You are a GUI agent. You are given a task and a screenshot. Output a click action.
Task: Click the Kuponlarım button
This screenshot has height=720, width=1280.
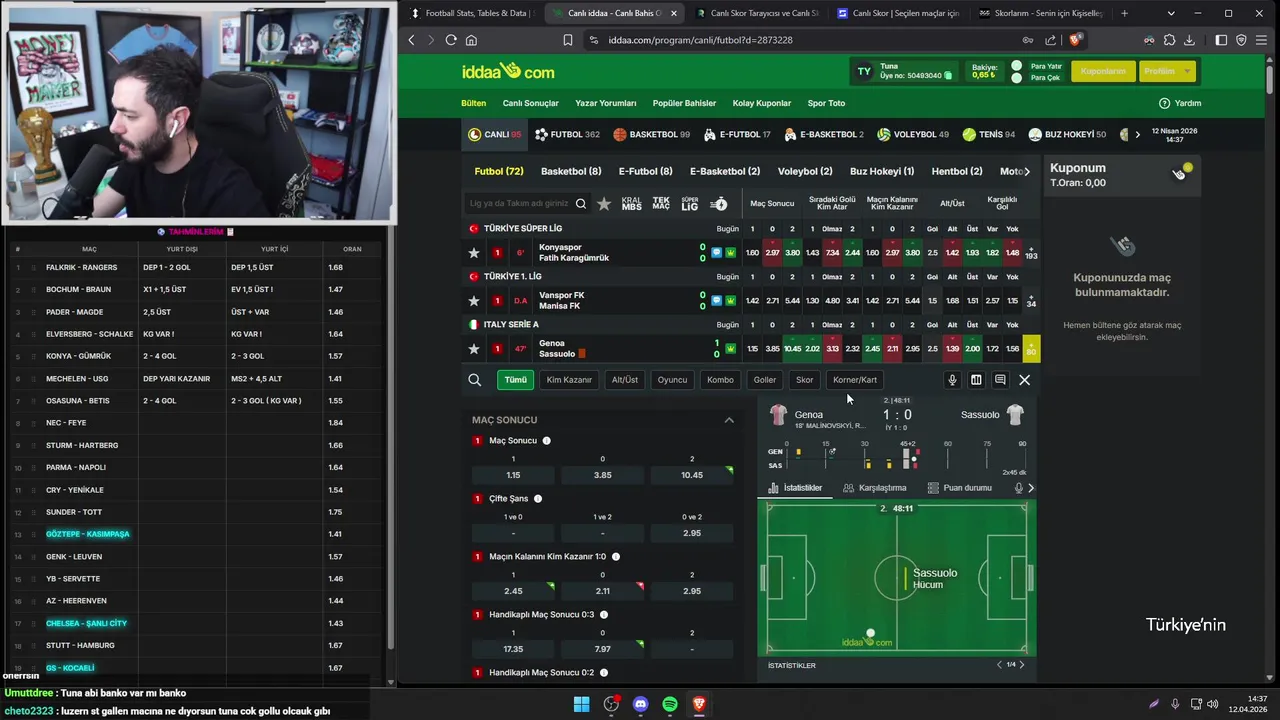[1103, 71]
